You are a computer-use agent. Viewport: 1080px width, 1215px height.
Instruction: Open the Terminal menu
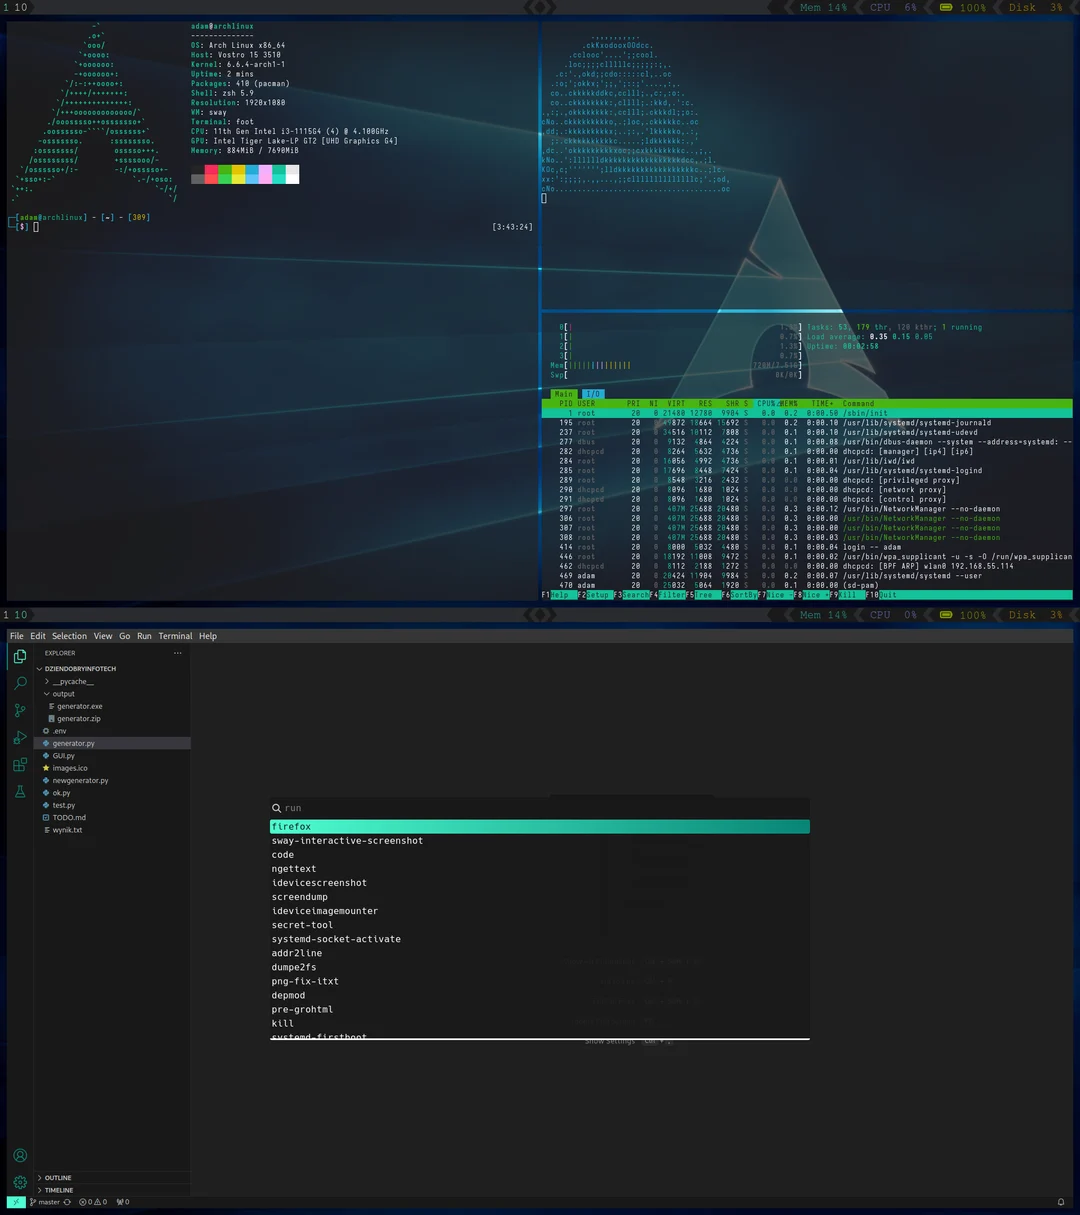click(x=175, y=635)
